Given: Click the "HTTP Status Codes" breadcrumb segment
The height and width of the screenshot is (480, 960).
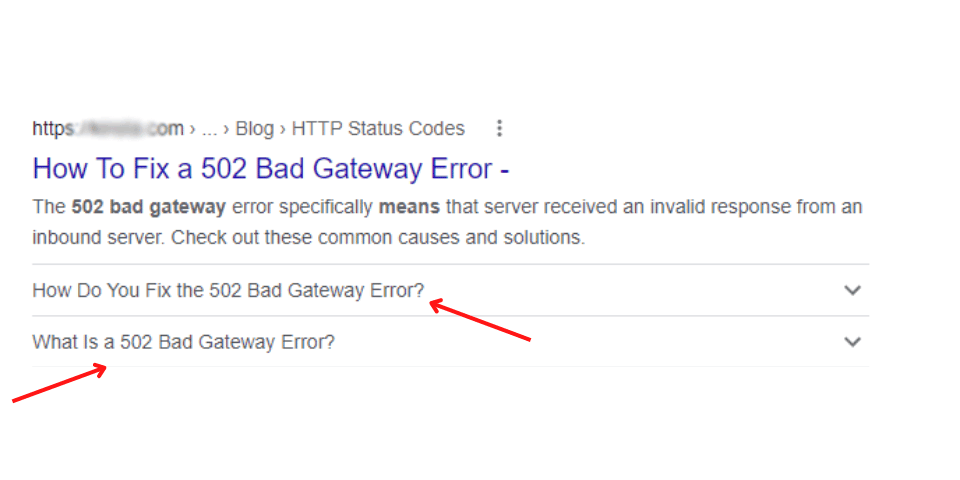Looking at the screenshot, I should click(378, 129).
